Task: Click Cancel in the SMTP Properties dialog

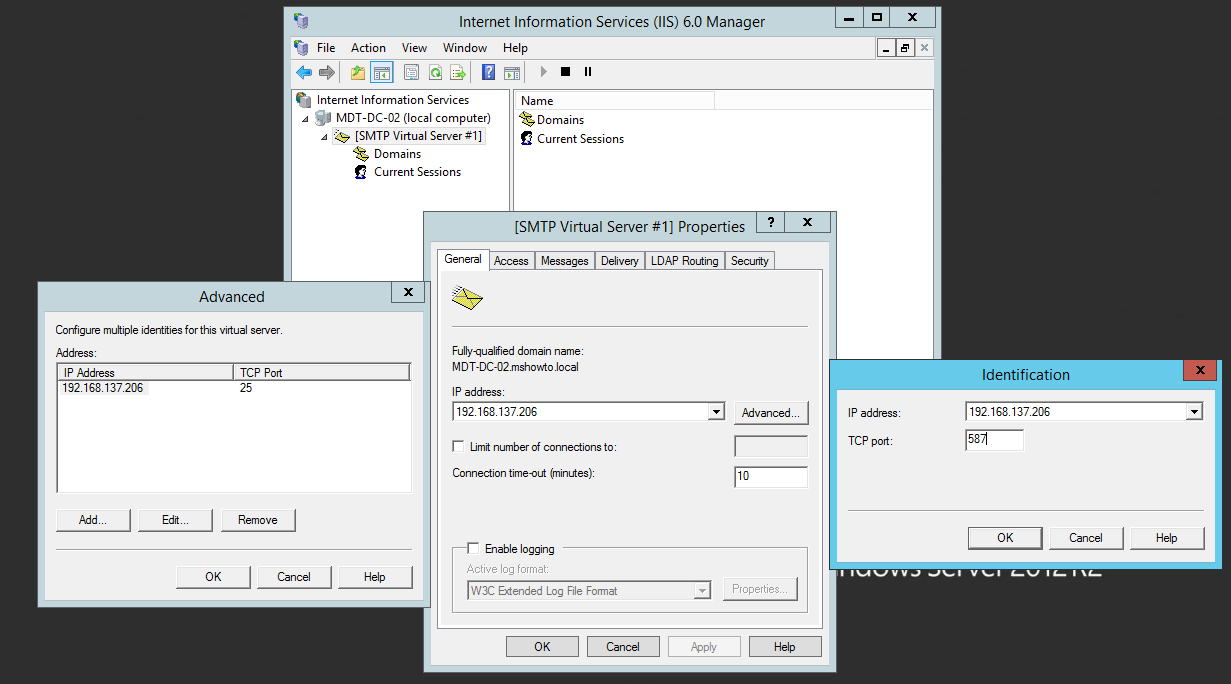Action: 623,647
